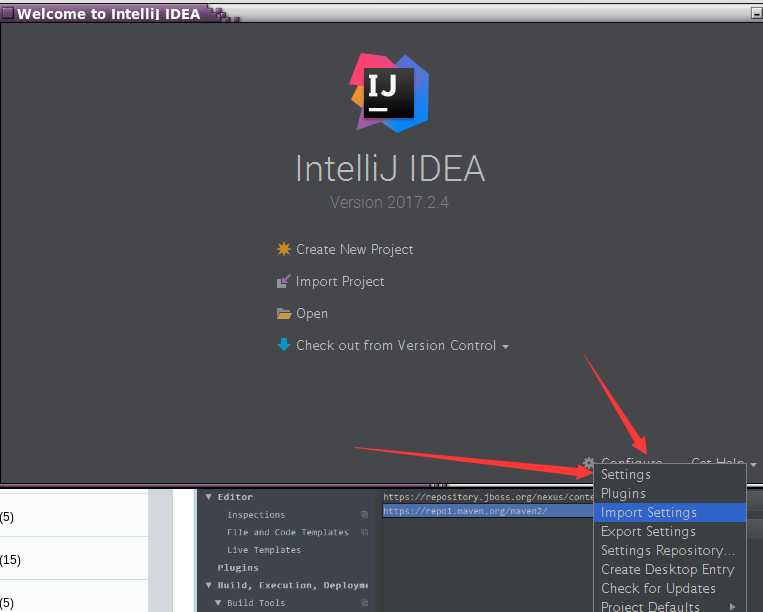Click the dropdown arrow next to Get Help
The width and height of the screenshot is (763, 612).
(x=753, y=465)
